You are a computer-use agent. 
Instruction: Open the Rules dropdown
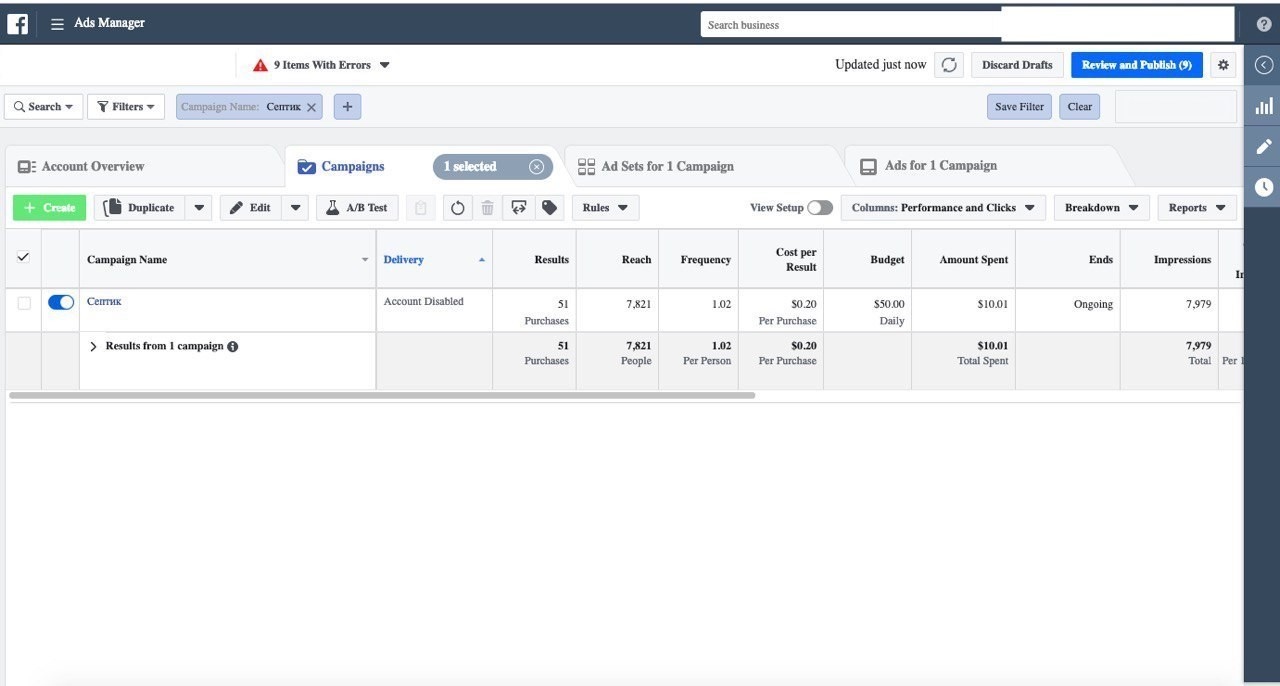[x=605, y=208]
